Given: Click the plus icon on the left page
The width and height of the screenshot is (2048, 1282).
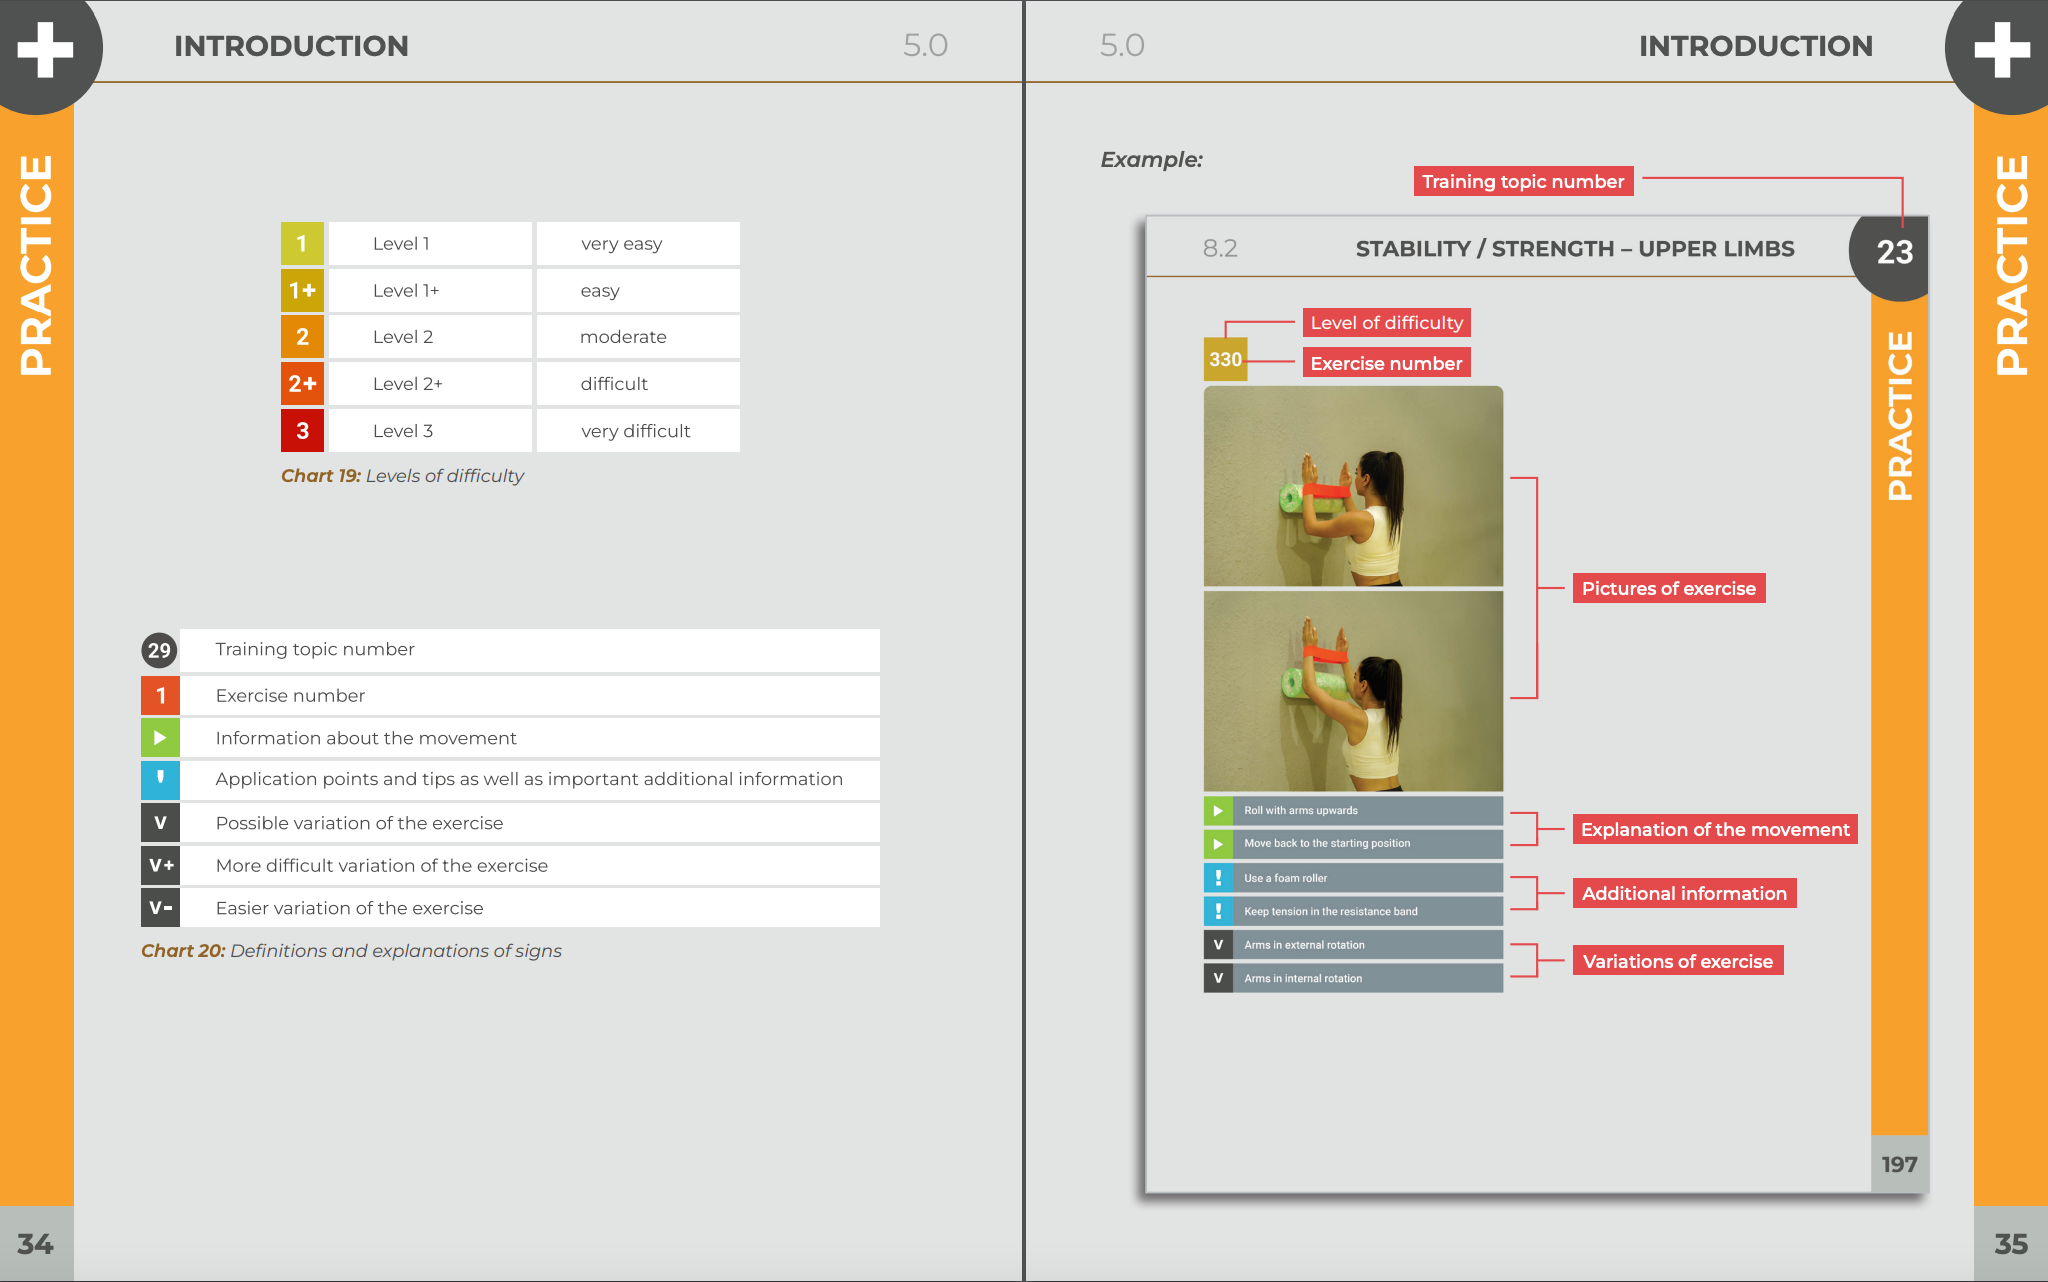Looking at the screenshot, I should 45,48.
